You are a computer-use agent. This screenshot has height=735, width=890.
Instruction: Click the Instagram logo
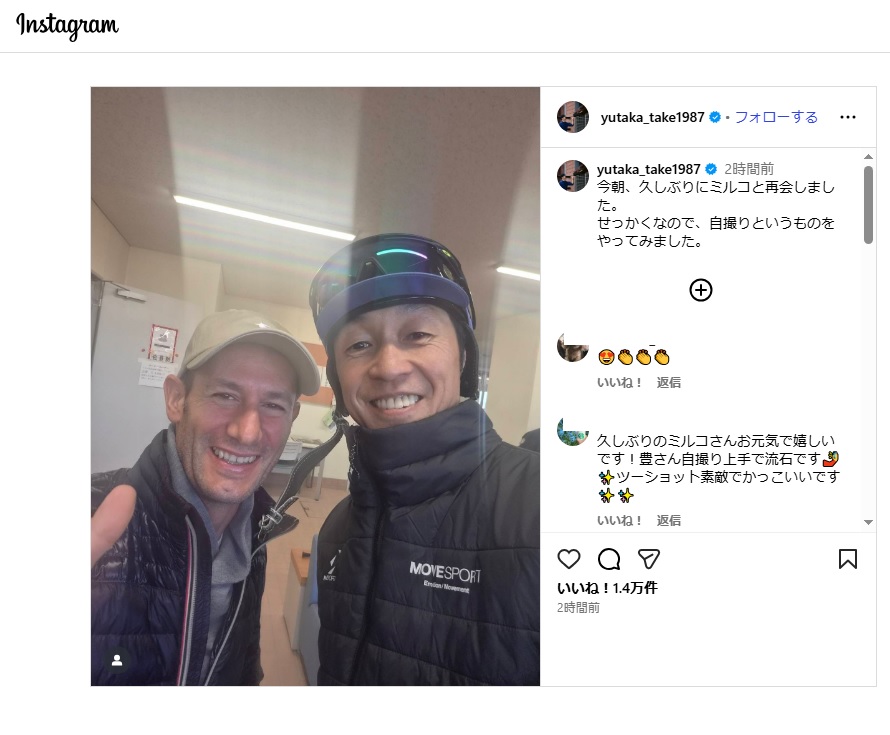pos(67,26)
